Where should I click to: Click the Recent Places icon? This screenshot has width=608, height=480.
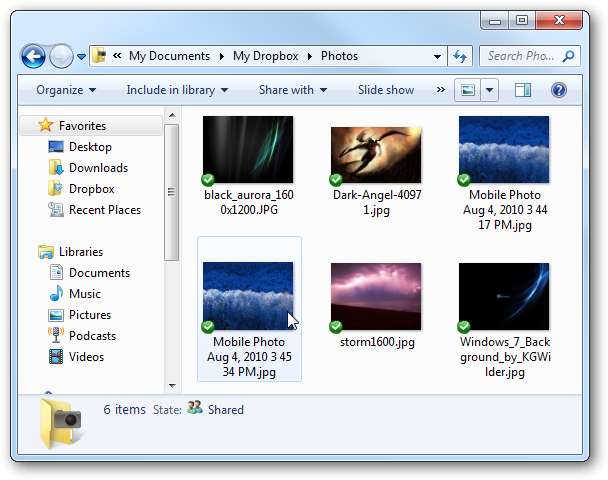(56, 209)
